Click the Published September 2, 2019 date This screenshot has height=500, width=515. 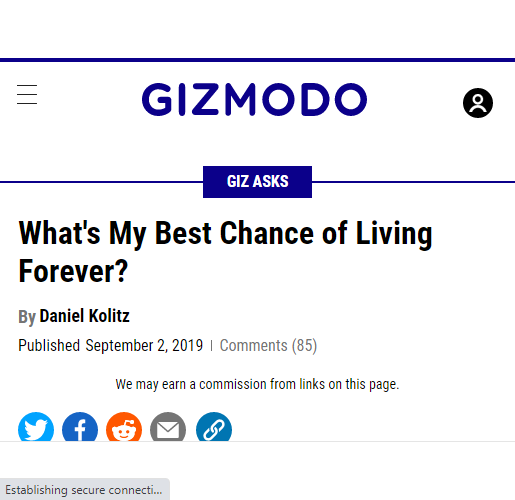[110, 345]
